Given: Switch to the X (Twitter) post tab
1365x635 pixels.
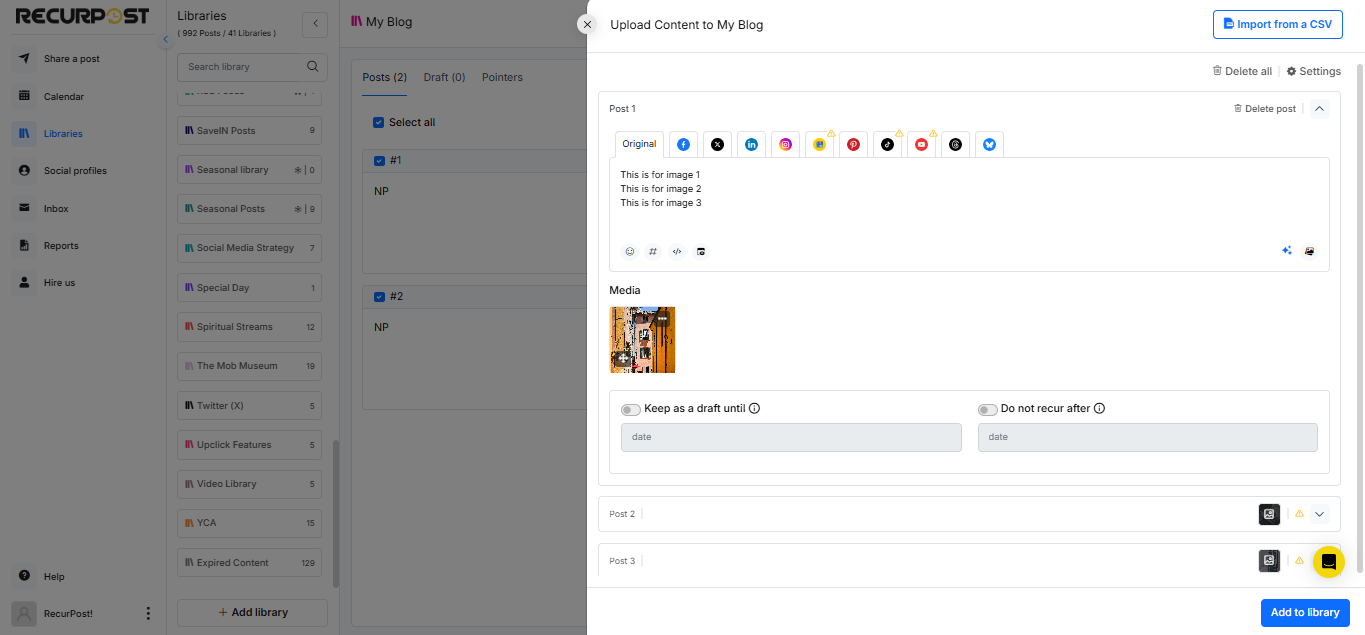Looking at the screenshot, I should [717, 144].
